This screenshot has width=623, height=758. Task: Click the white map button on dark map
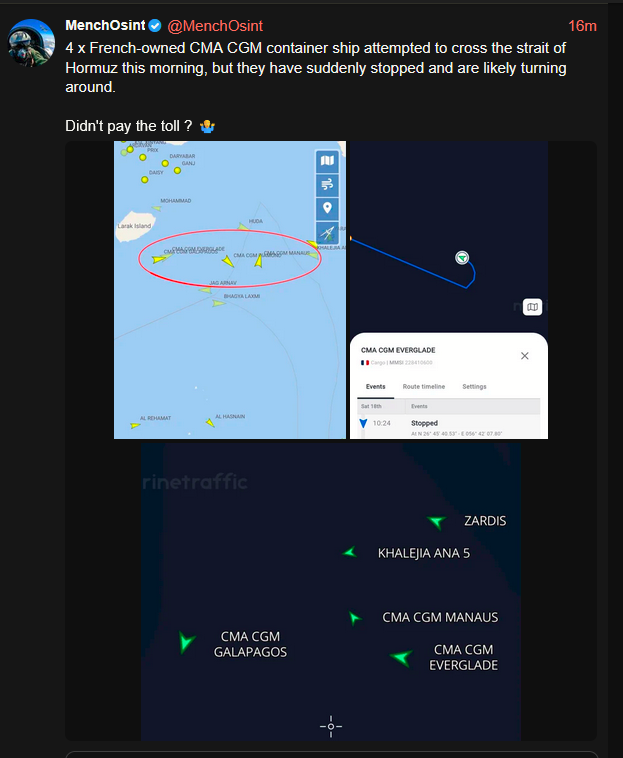(x=532, y=306)
